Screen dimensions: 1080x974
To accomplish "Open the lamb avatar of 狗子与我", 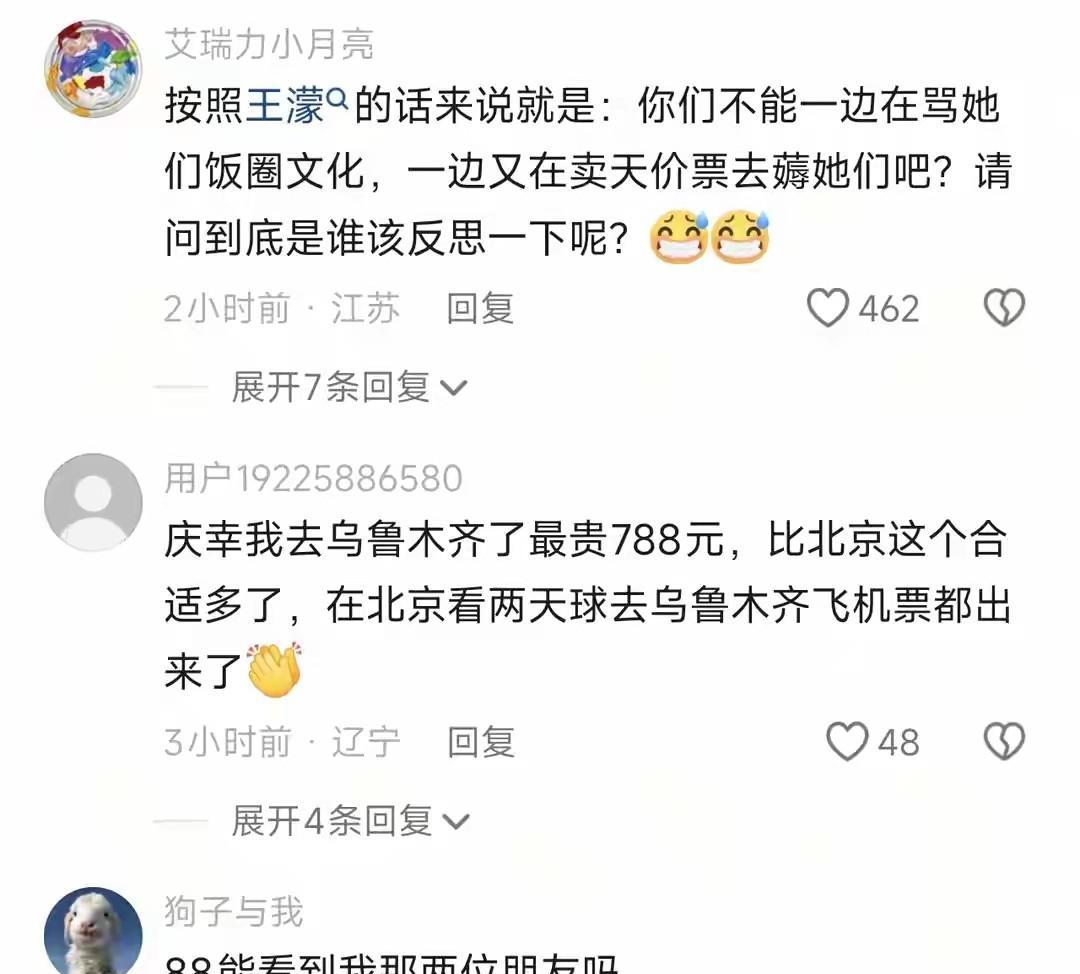I will tap(93, 931).
